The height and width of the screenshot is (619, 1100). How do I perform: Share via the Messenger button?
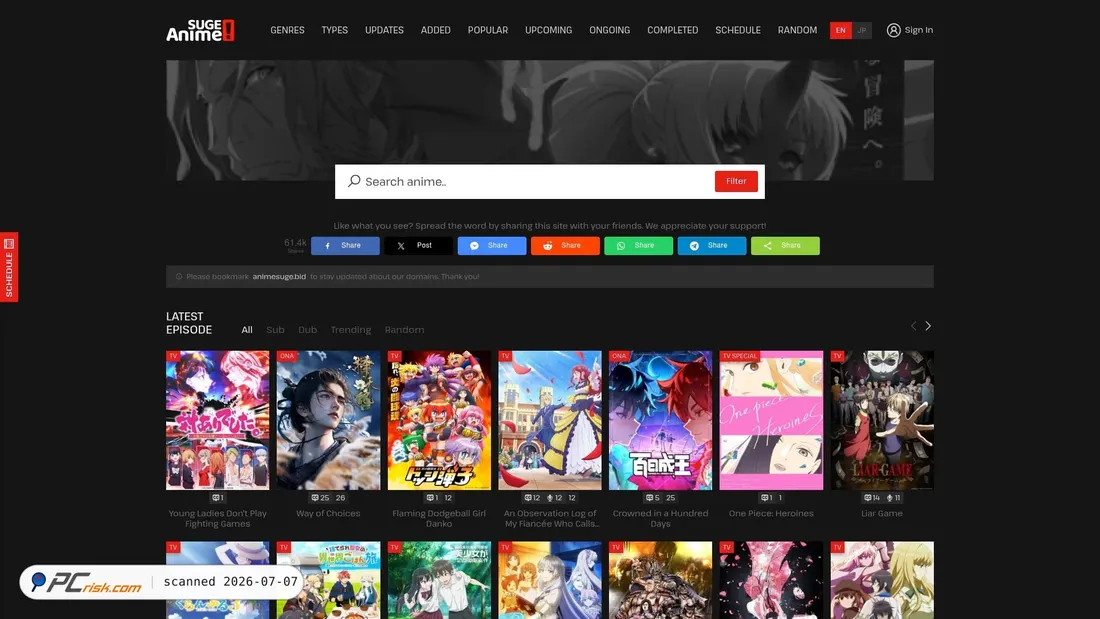pyautogui.click(x=492, y=246)
